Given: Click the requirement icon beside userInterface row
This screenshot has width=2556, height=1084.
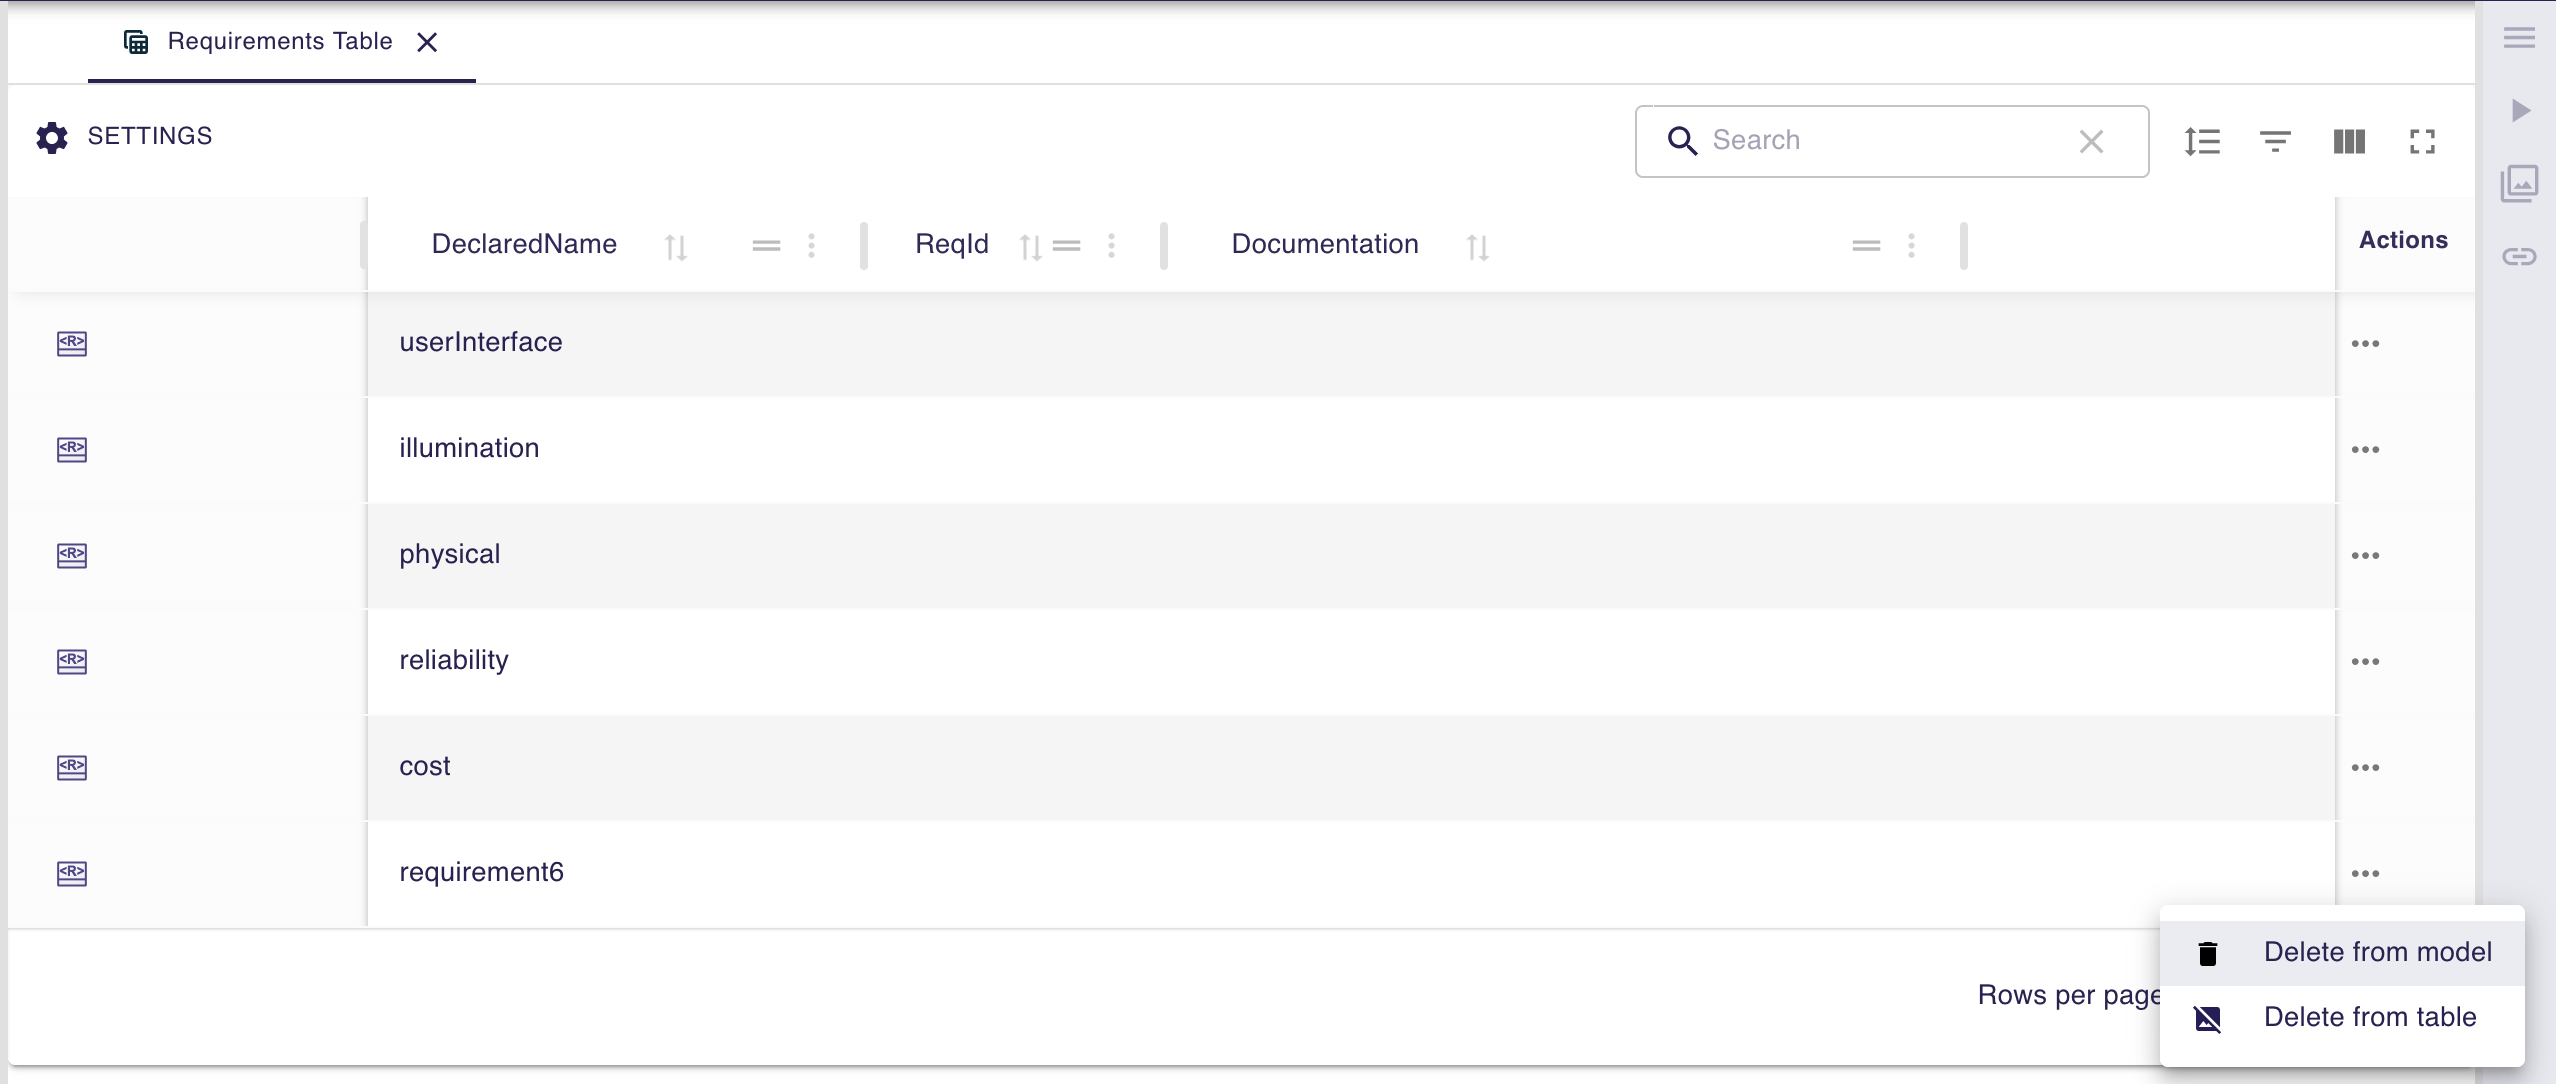Looking at the screenshot, I should 71,344.
